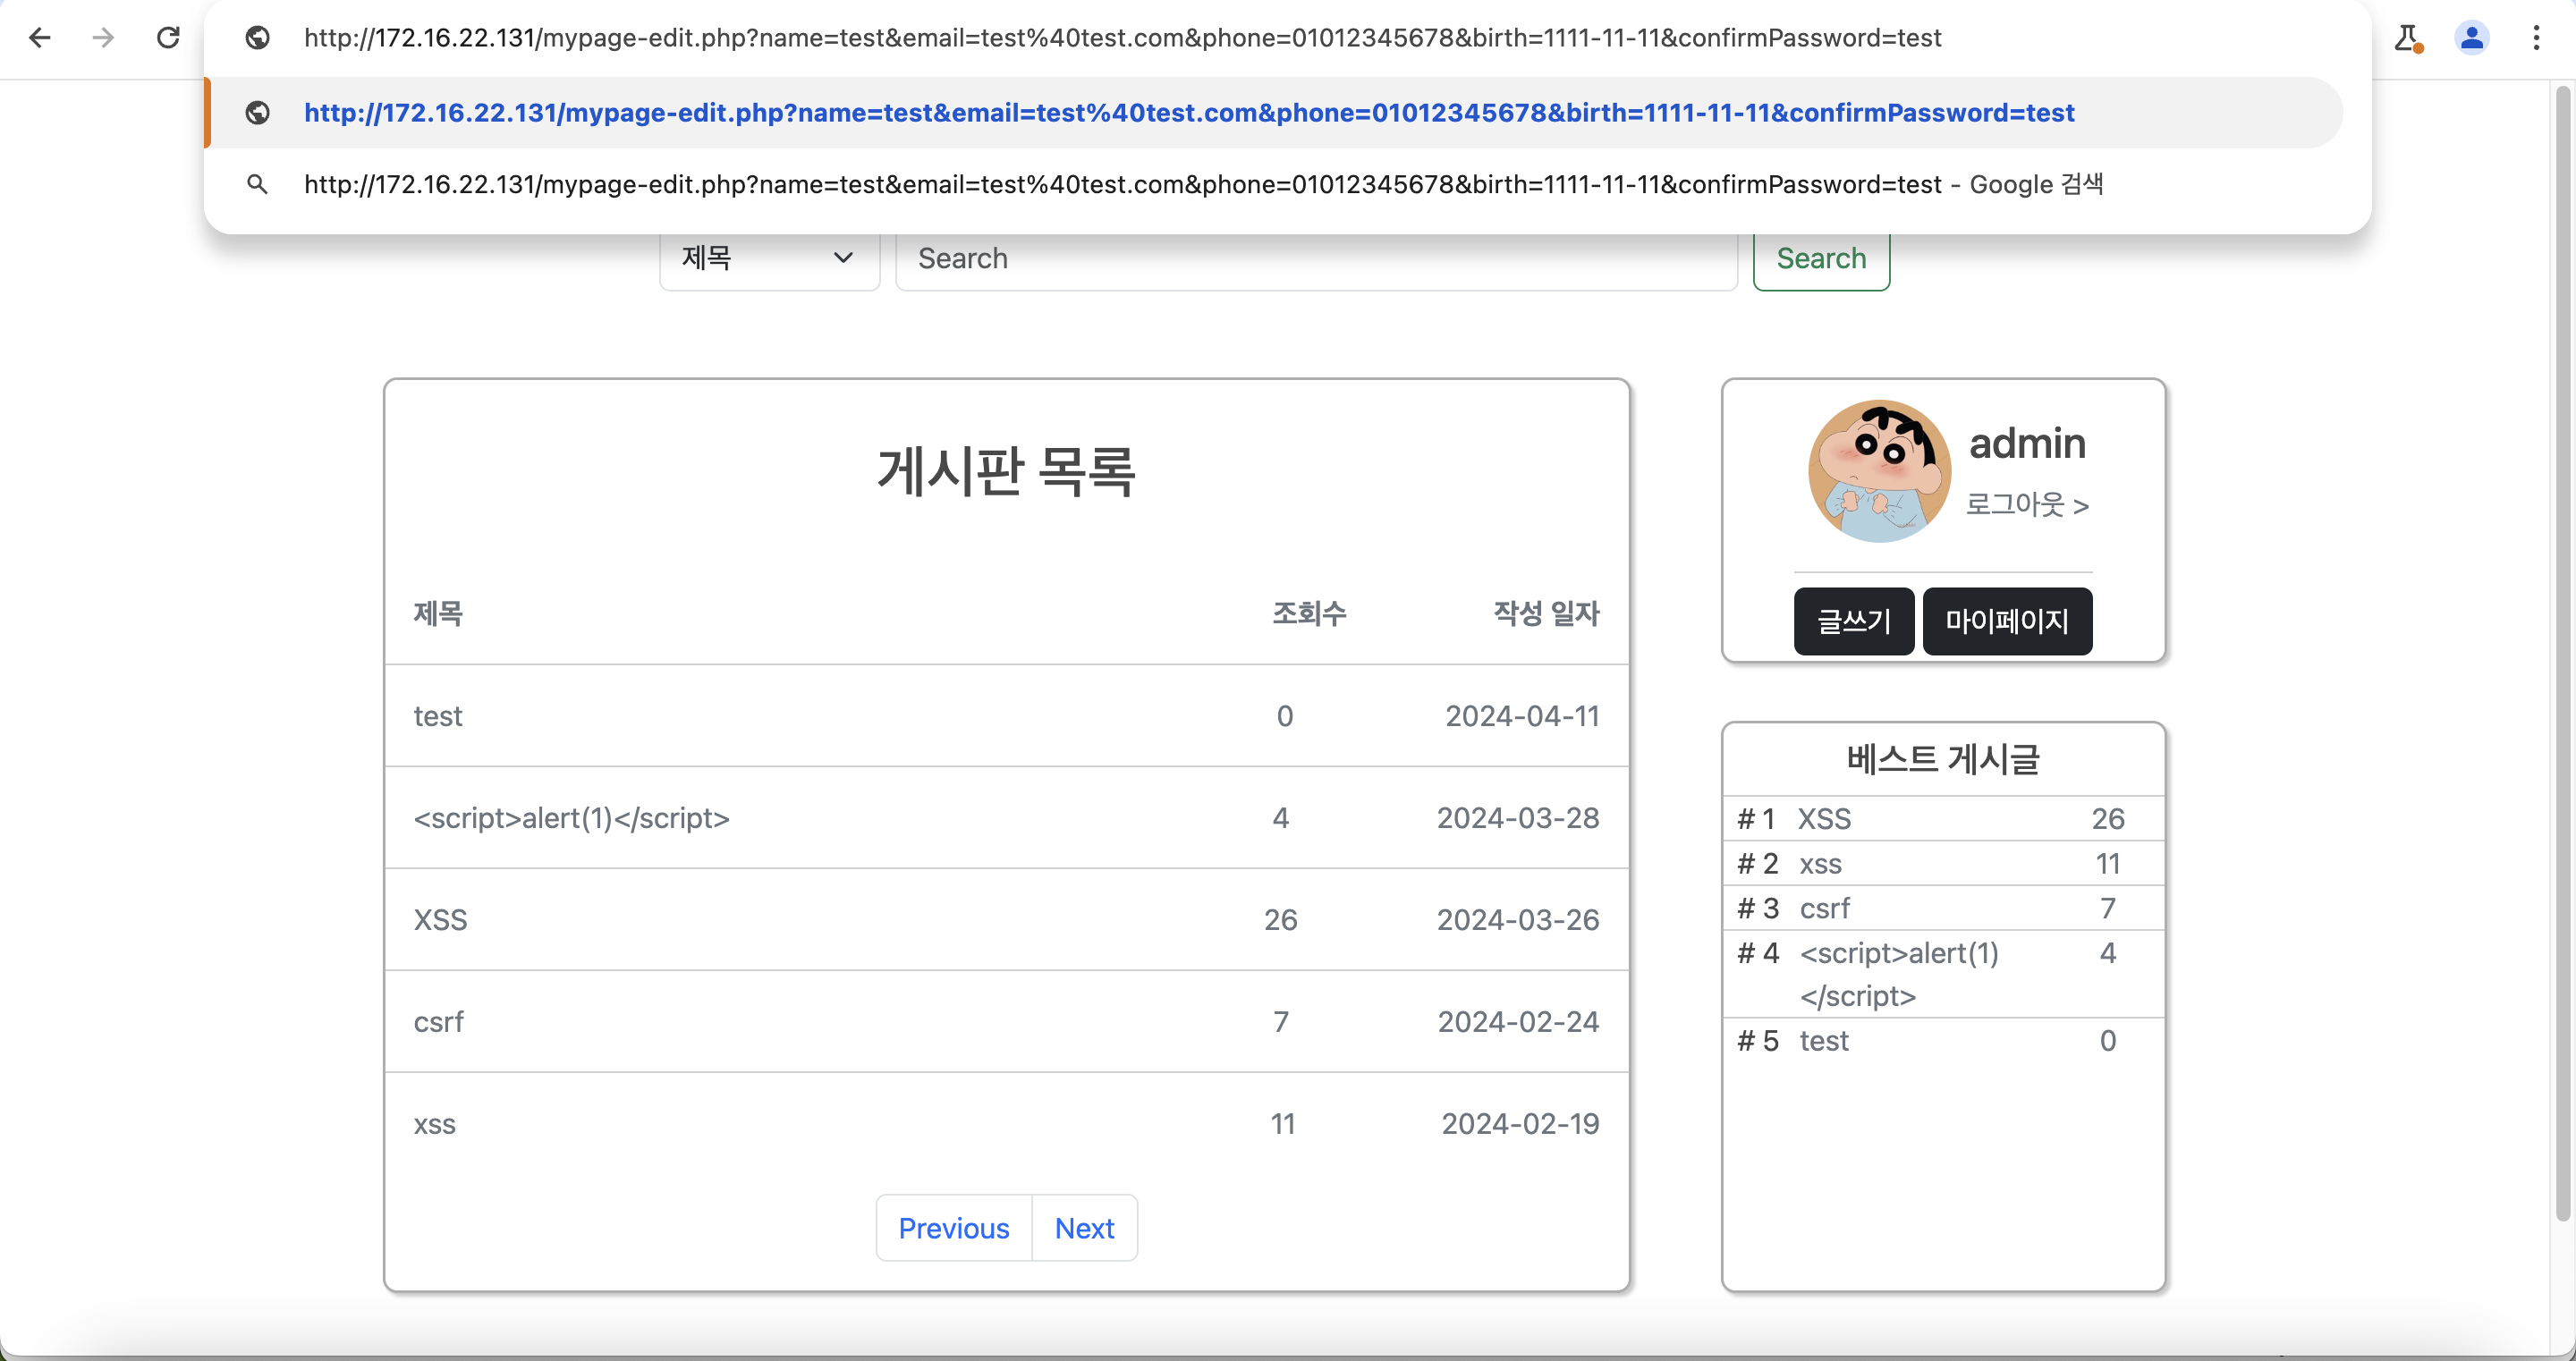Screen dimensions: 2576x1361
Task: Go to the Next page
Action: click(1084, 1228)
